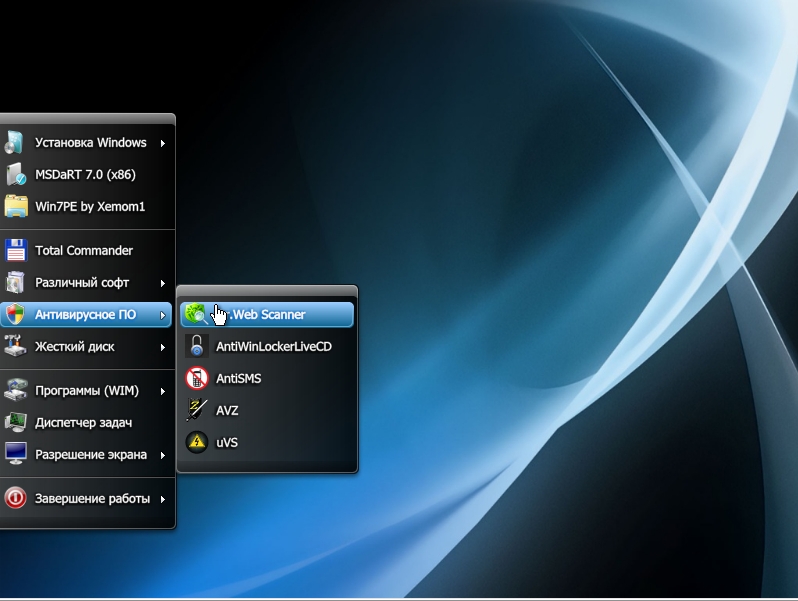Open the Программы (WIM) menu entry

tap(86, 391)
